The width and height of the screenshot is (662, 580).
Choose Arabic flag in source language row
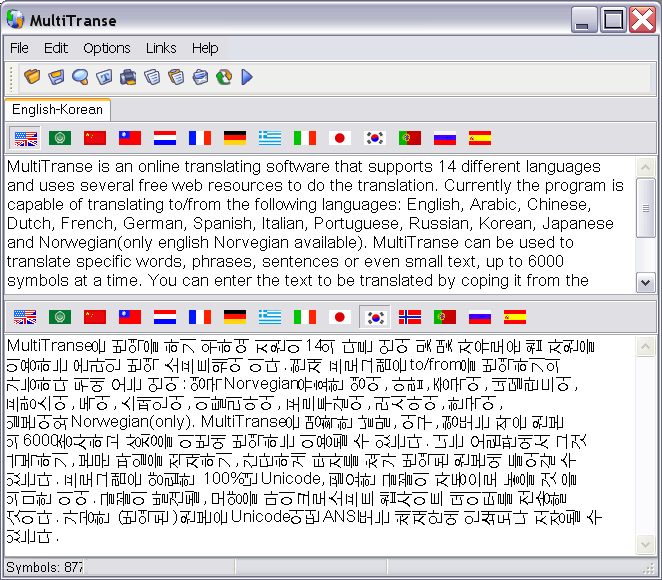[x=60, y=138]
